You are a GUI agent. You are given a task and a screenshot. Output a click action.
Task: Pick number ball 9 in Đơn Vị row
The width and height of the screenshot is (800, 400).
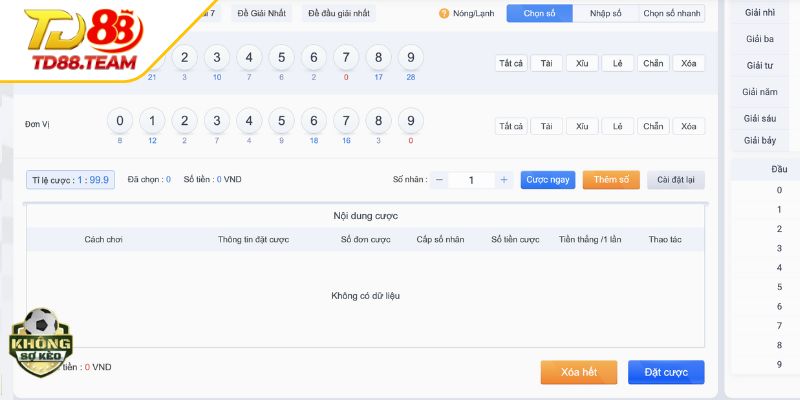(x=410, y=122)
